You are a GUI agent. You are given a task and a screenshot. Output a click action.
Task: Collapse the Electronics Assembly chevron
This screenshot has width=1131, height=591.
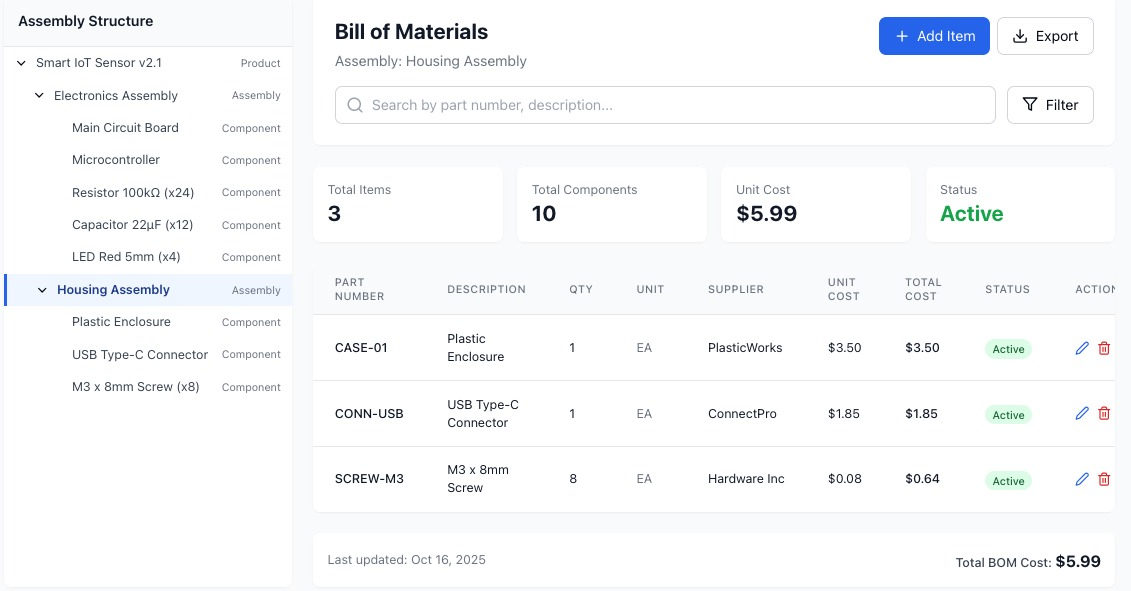coord(40,96)
